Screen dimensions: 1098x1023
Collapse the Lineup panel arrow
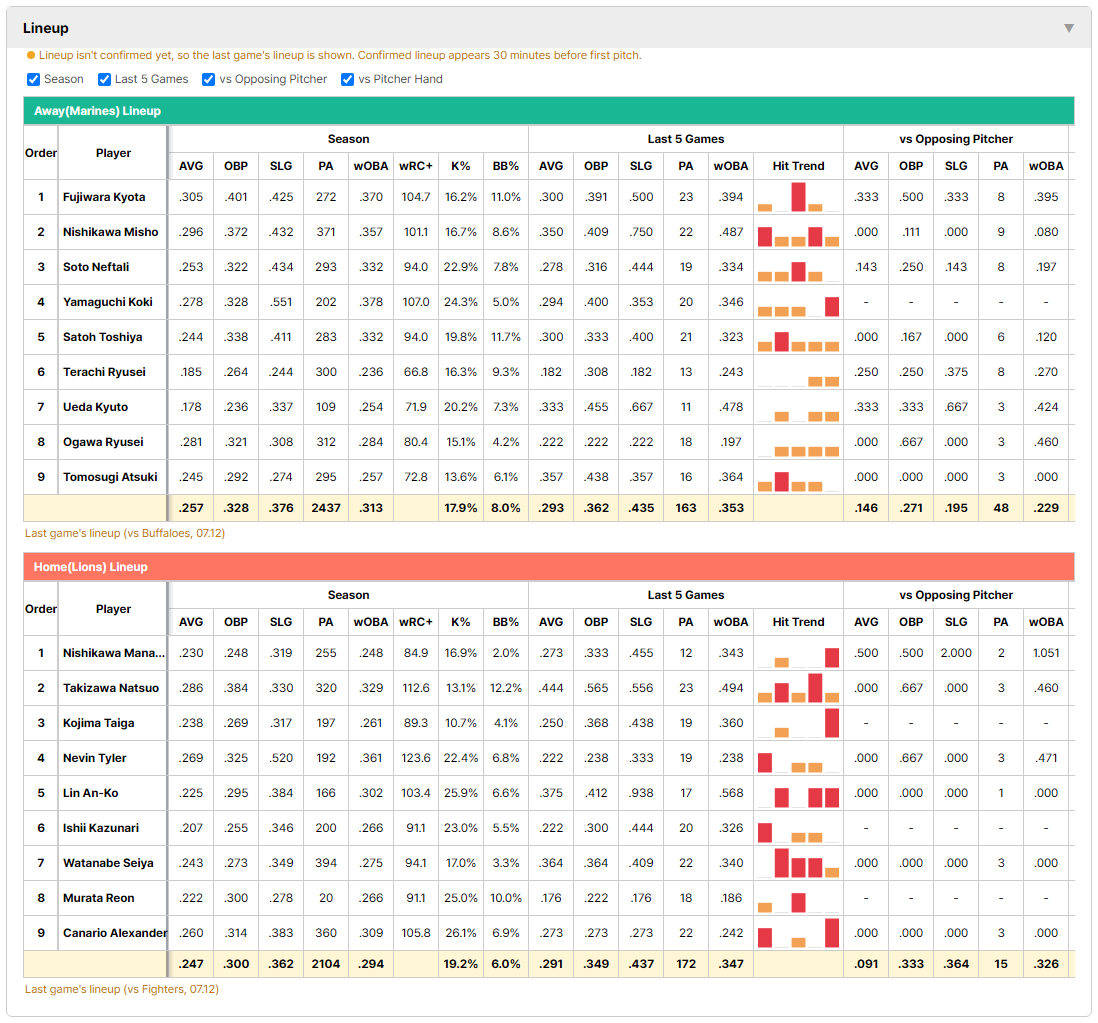[1069, 28]
